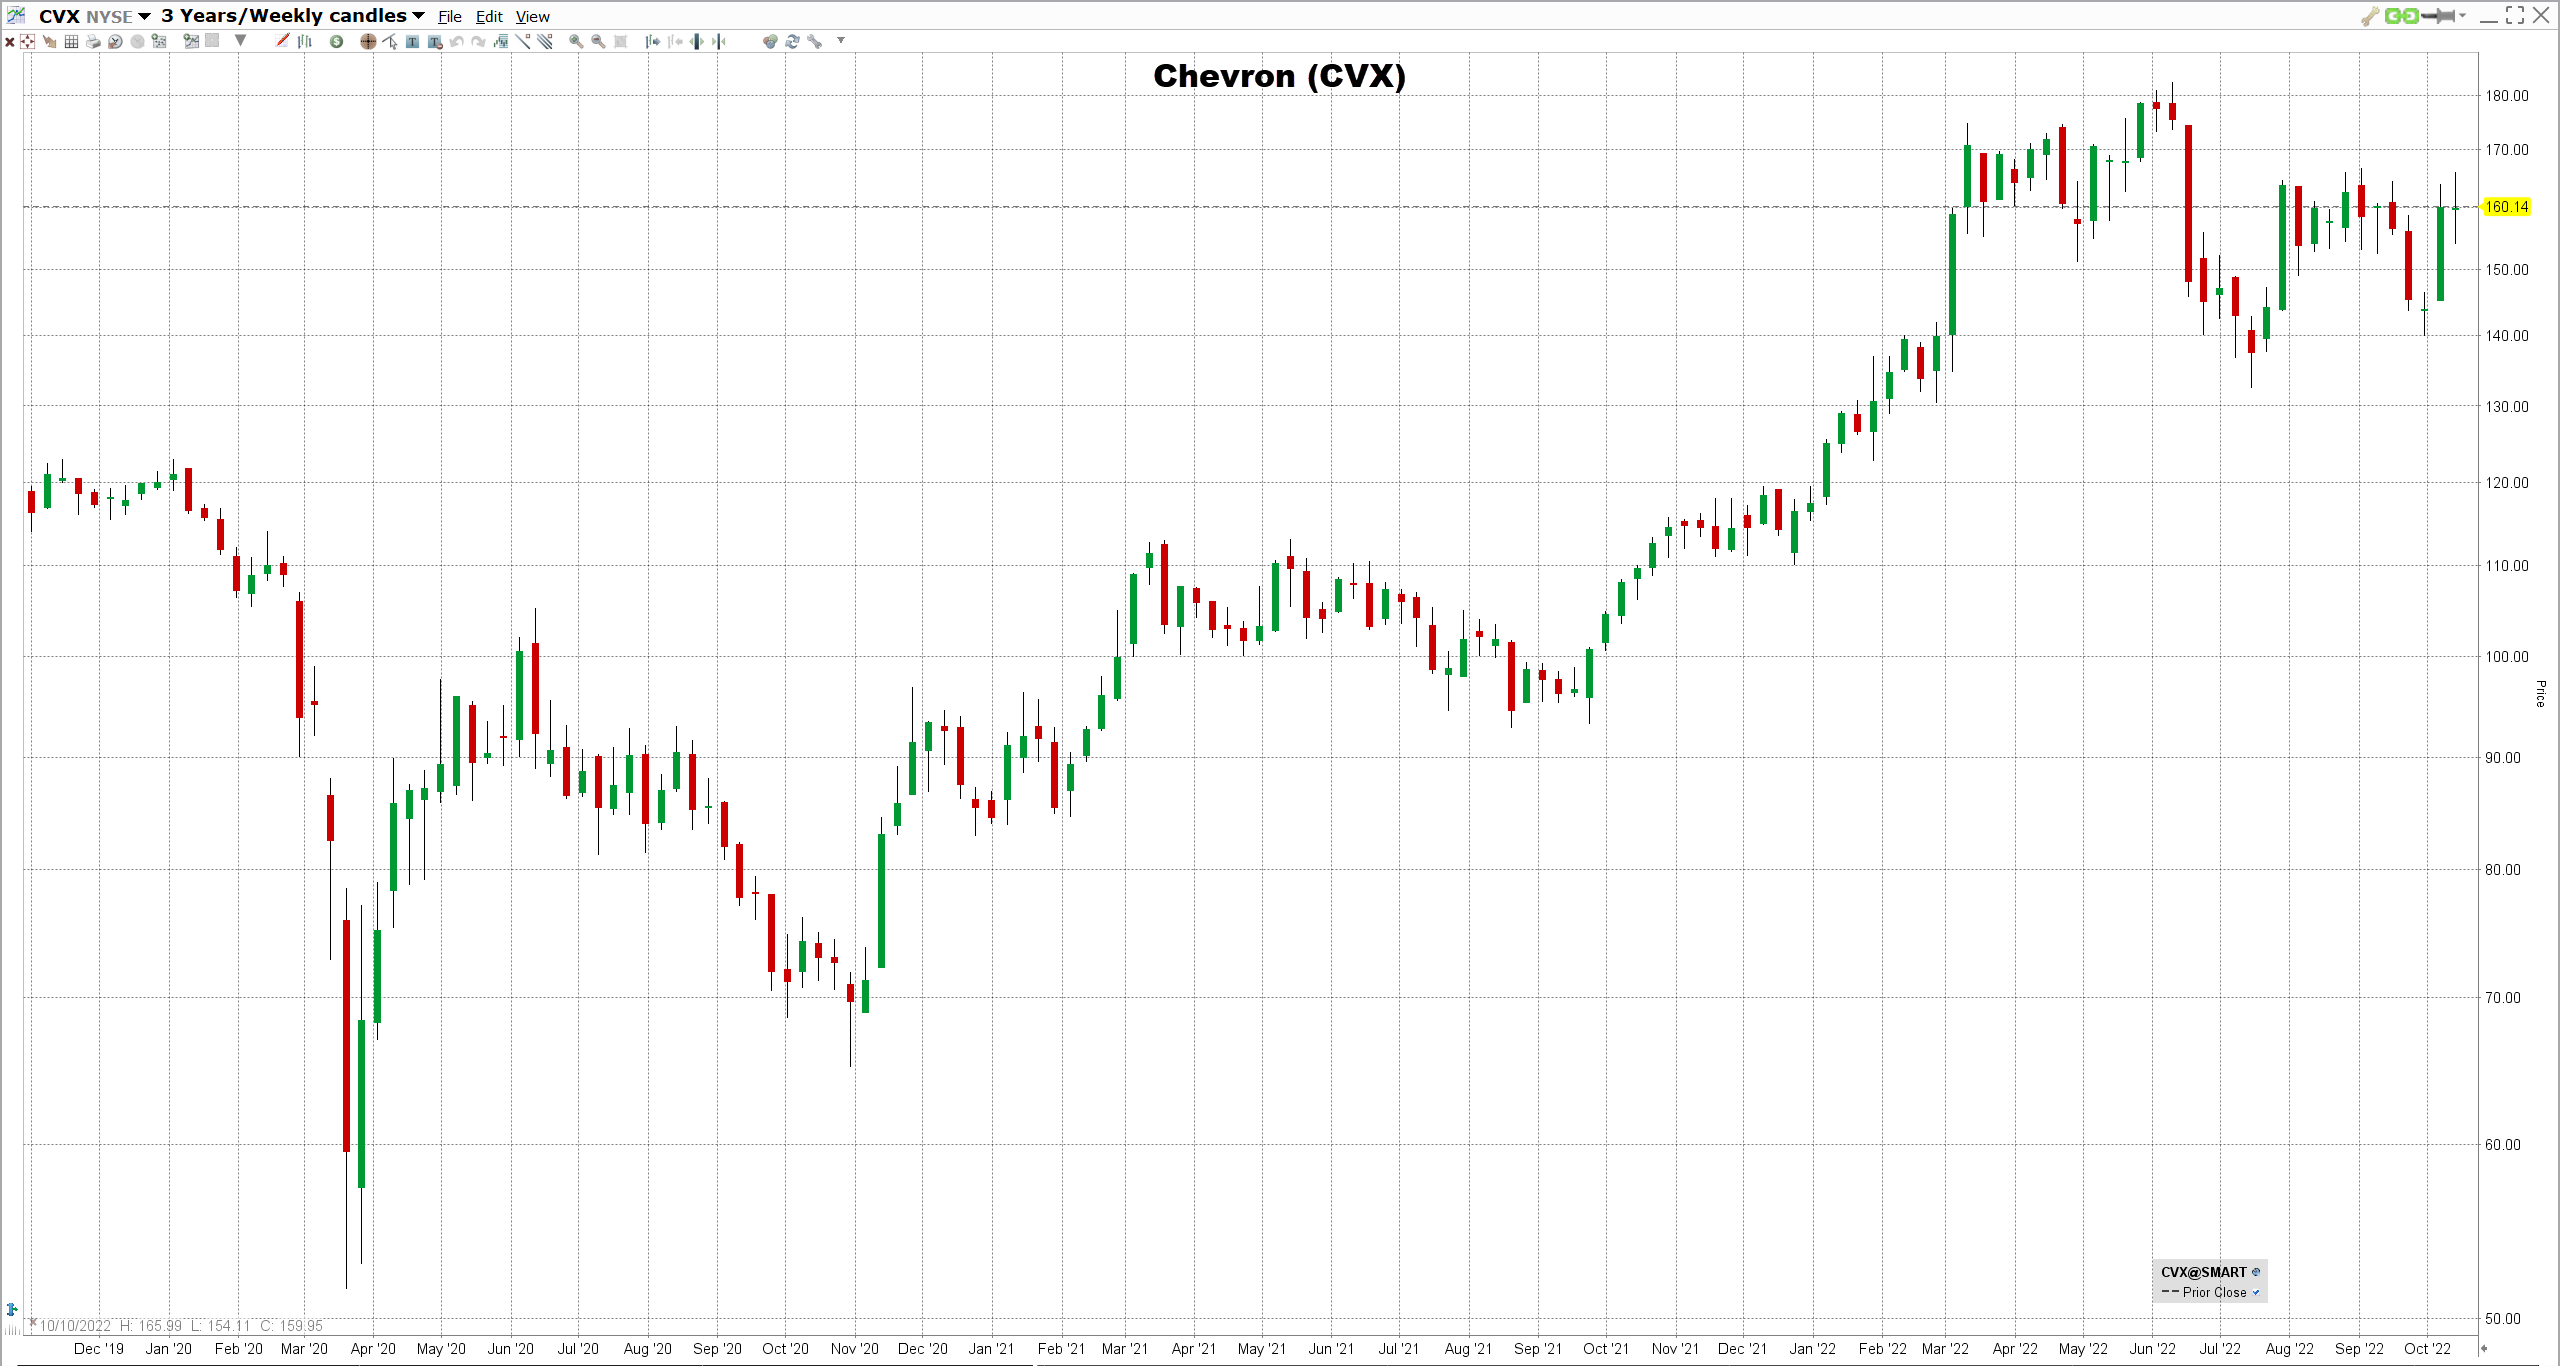
Task: Open toolbar wrench settings icon
Action: point(815,42)
